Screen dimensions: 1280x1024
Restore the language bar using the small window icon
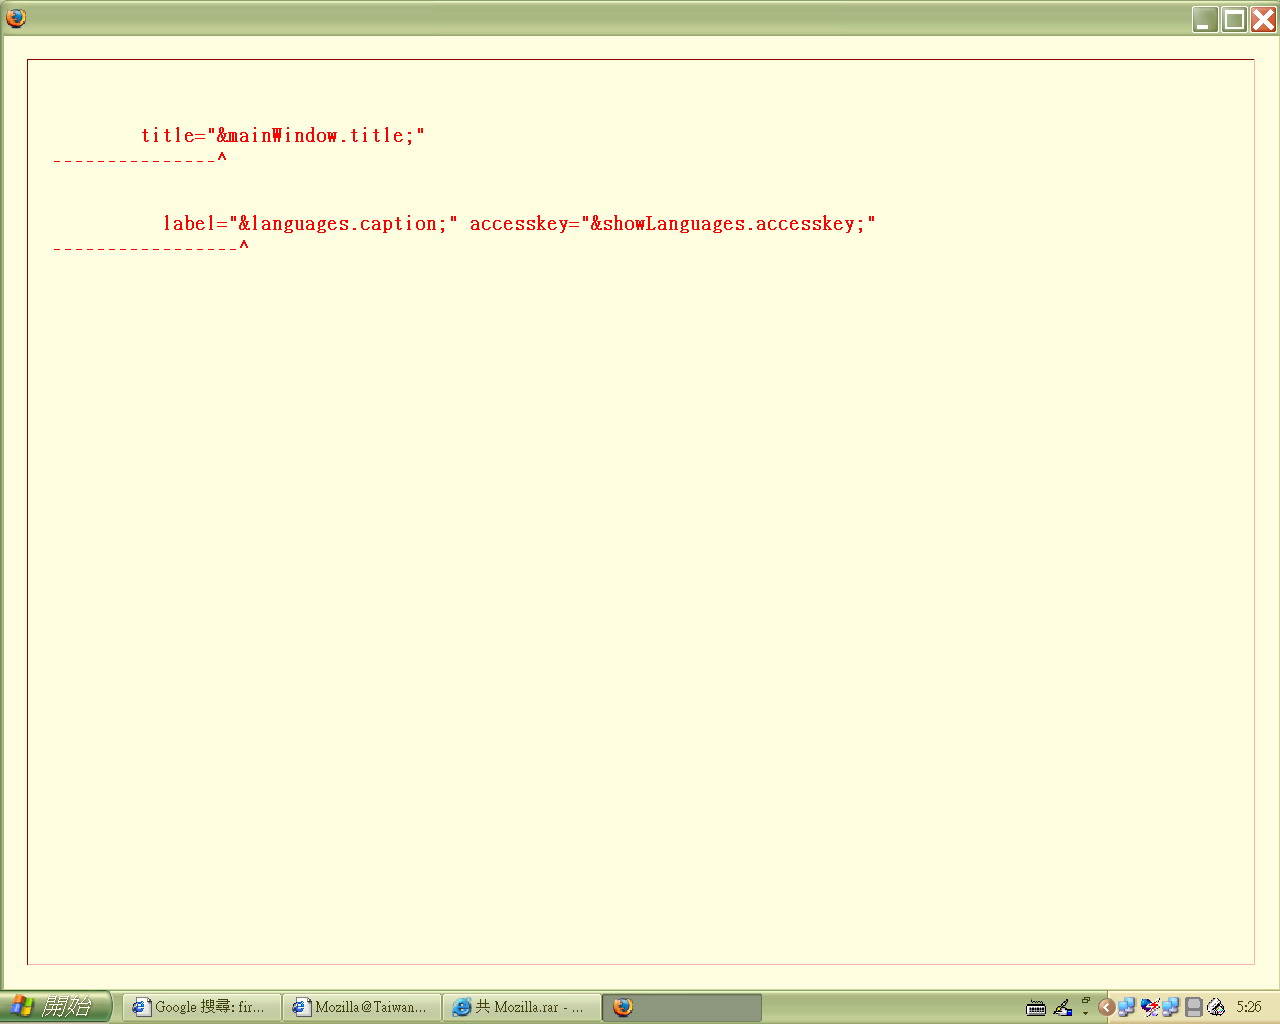pos(1086,1000)
